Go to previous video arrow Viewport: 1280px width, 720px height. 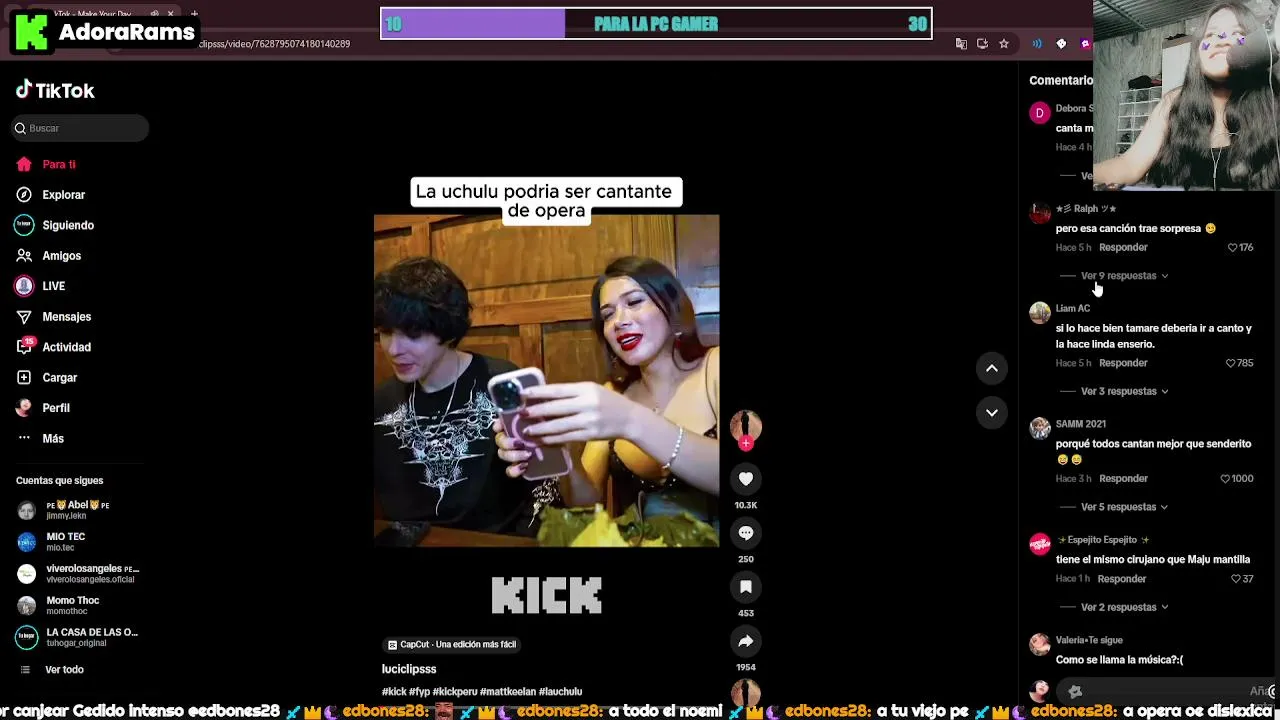(992, 368)
